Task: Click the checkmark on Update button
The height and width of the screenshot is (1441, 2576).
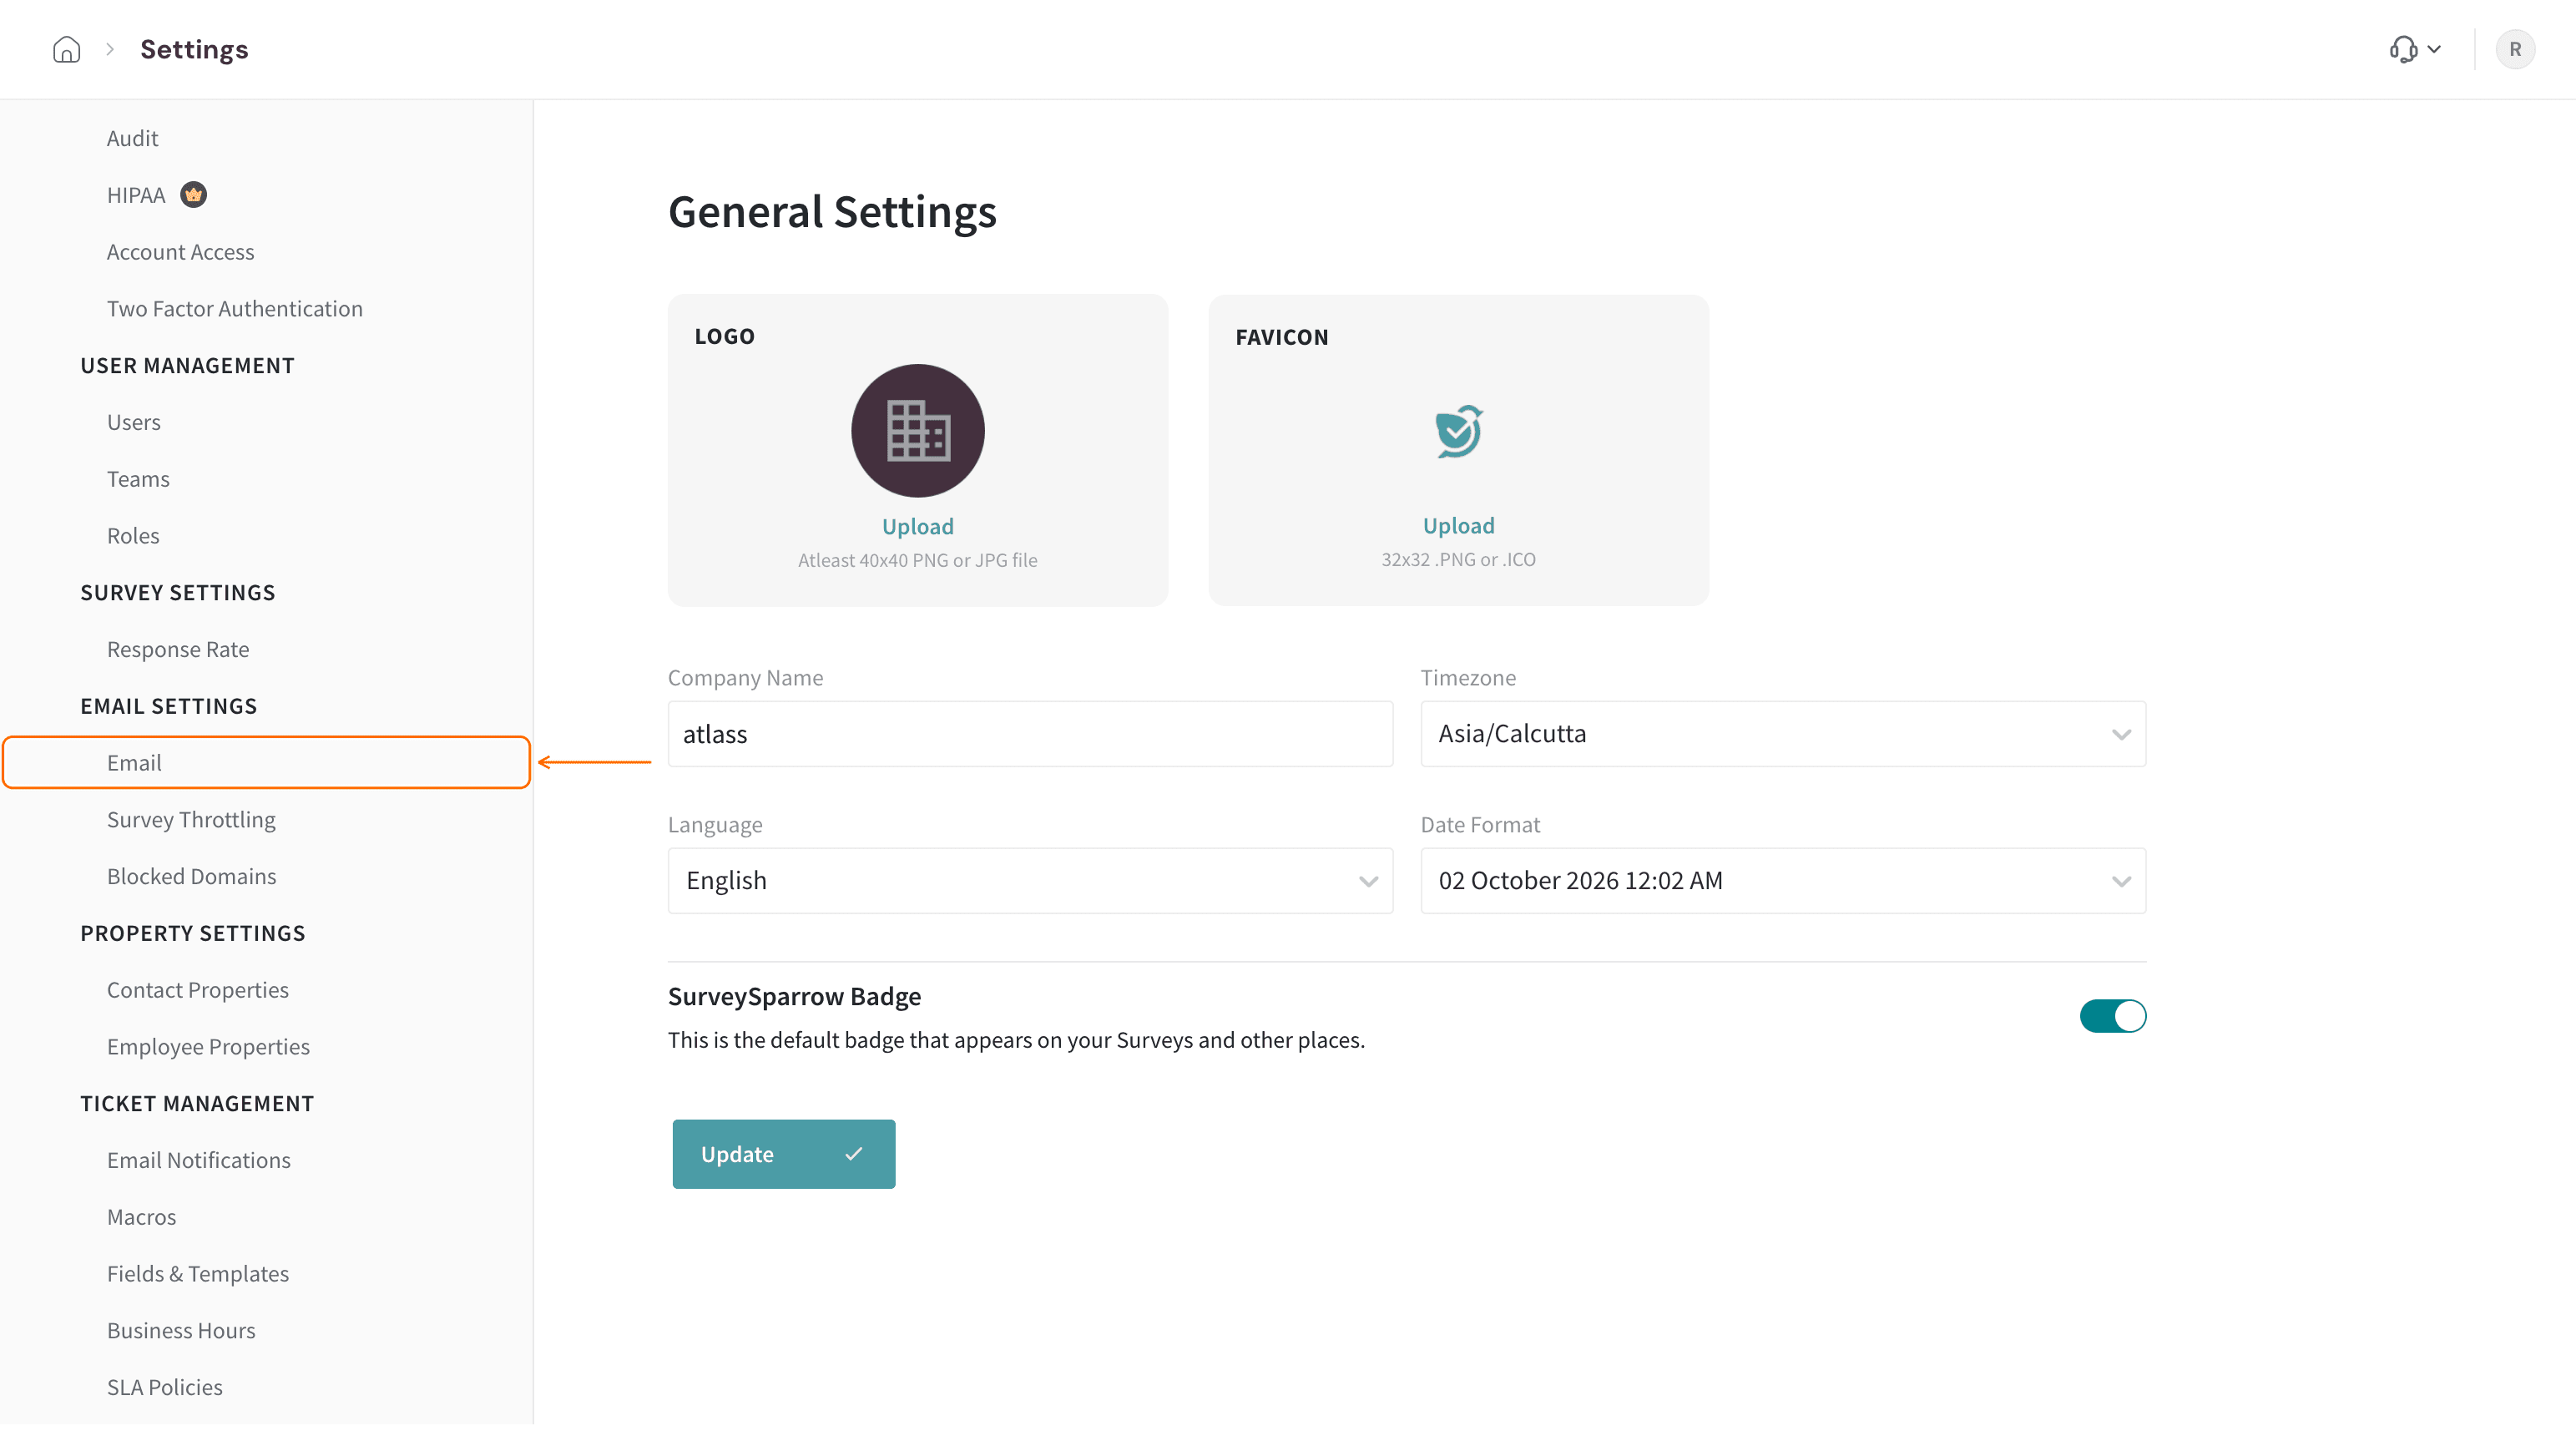Action: click(x=853, y=1153)
